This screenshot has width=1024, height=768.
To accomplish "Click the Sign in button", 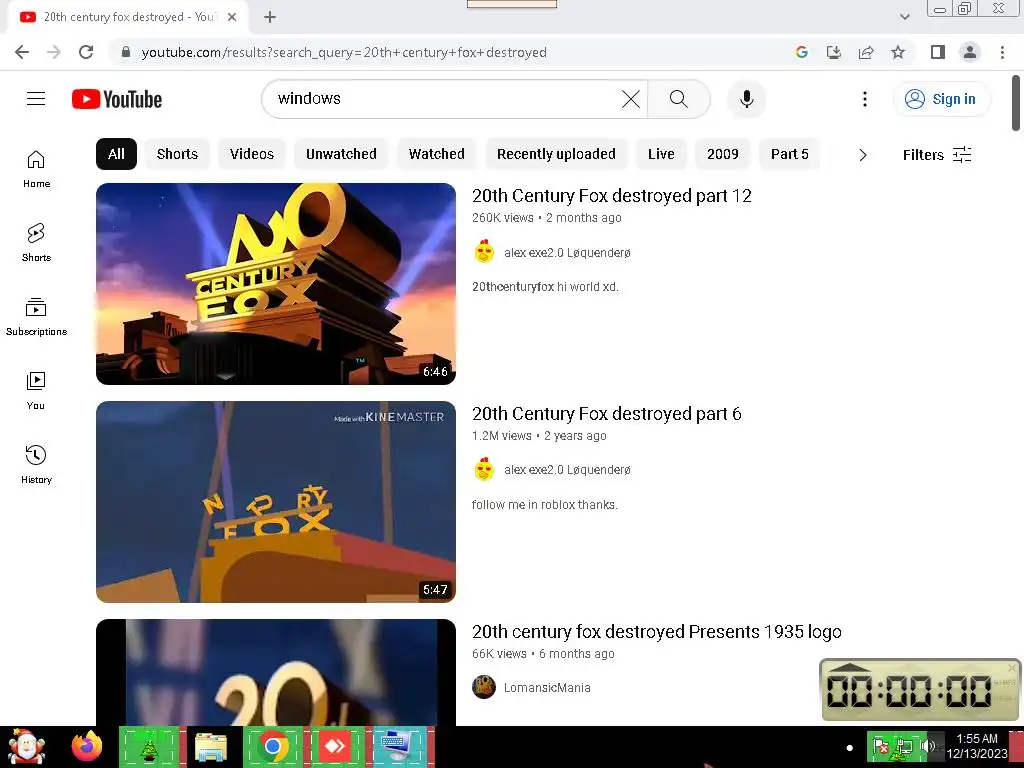I will click(941, 99).
